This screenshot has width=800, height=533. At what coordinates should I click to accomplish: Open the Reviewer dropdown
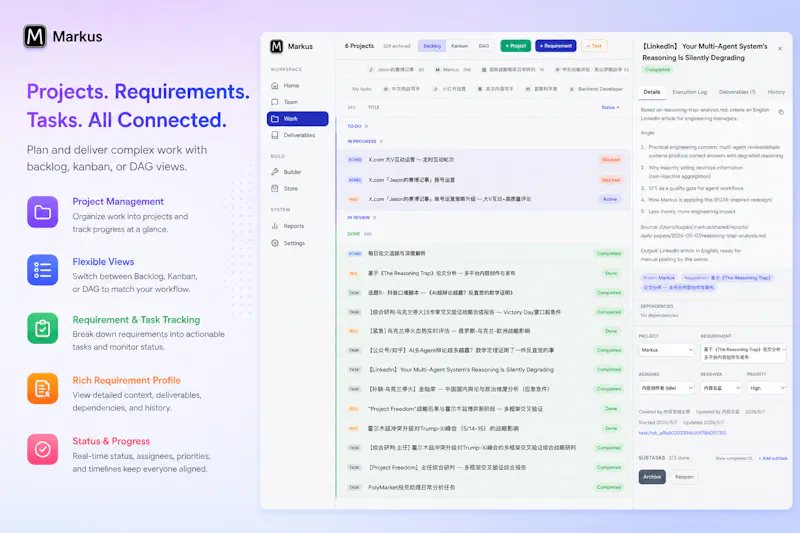[x=720, y=388]
